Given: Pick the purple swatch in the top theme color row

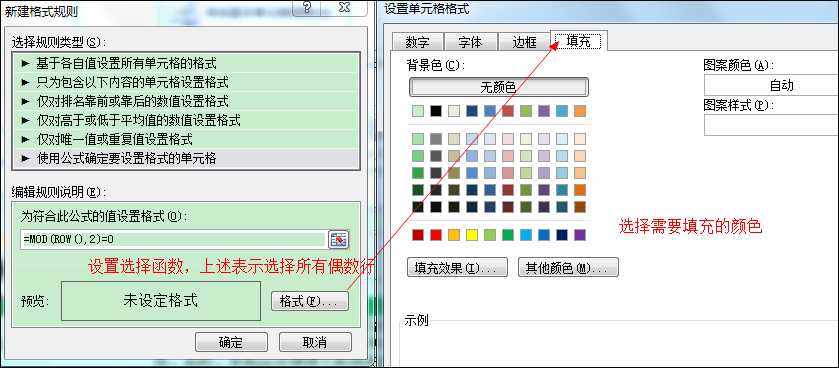Looking at the screenshot, I should [544, 111].
